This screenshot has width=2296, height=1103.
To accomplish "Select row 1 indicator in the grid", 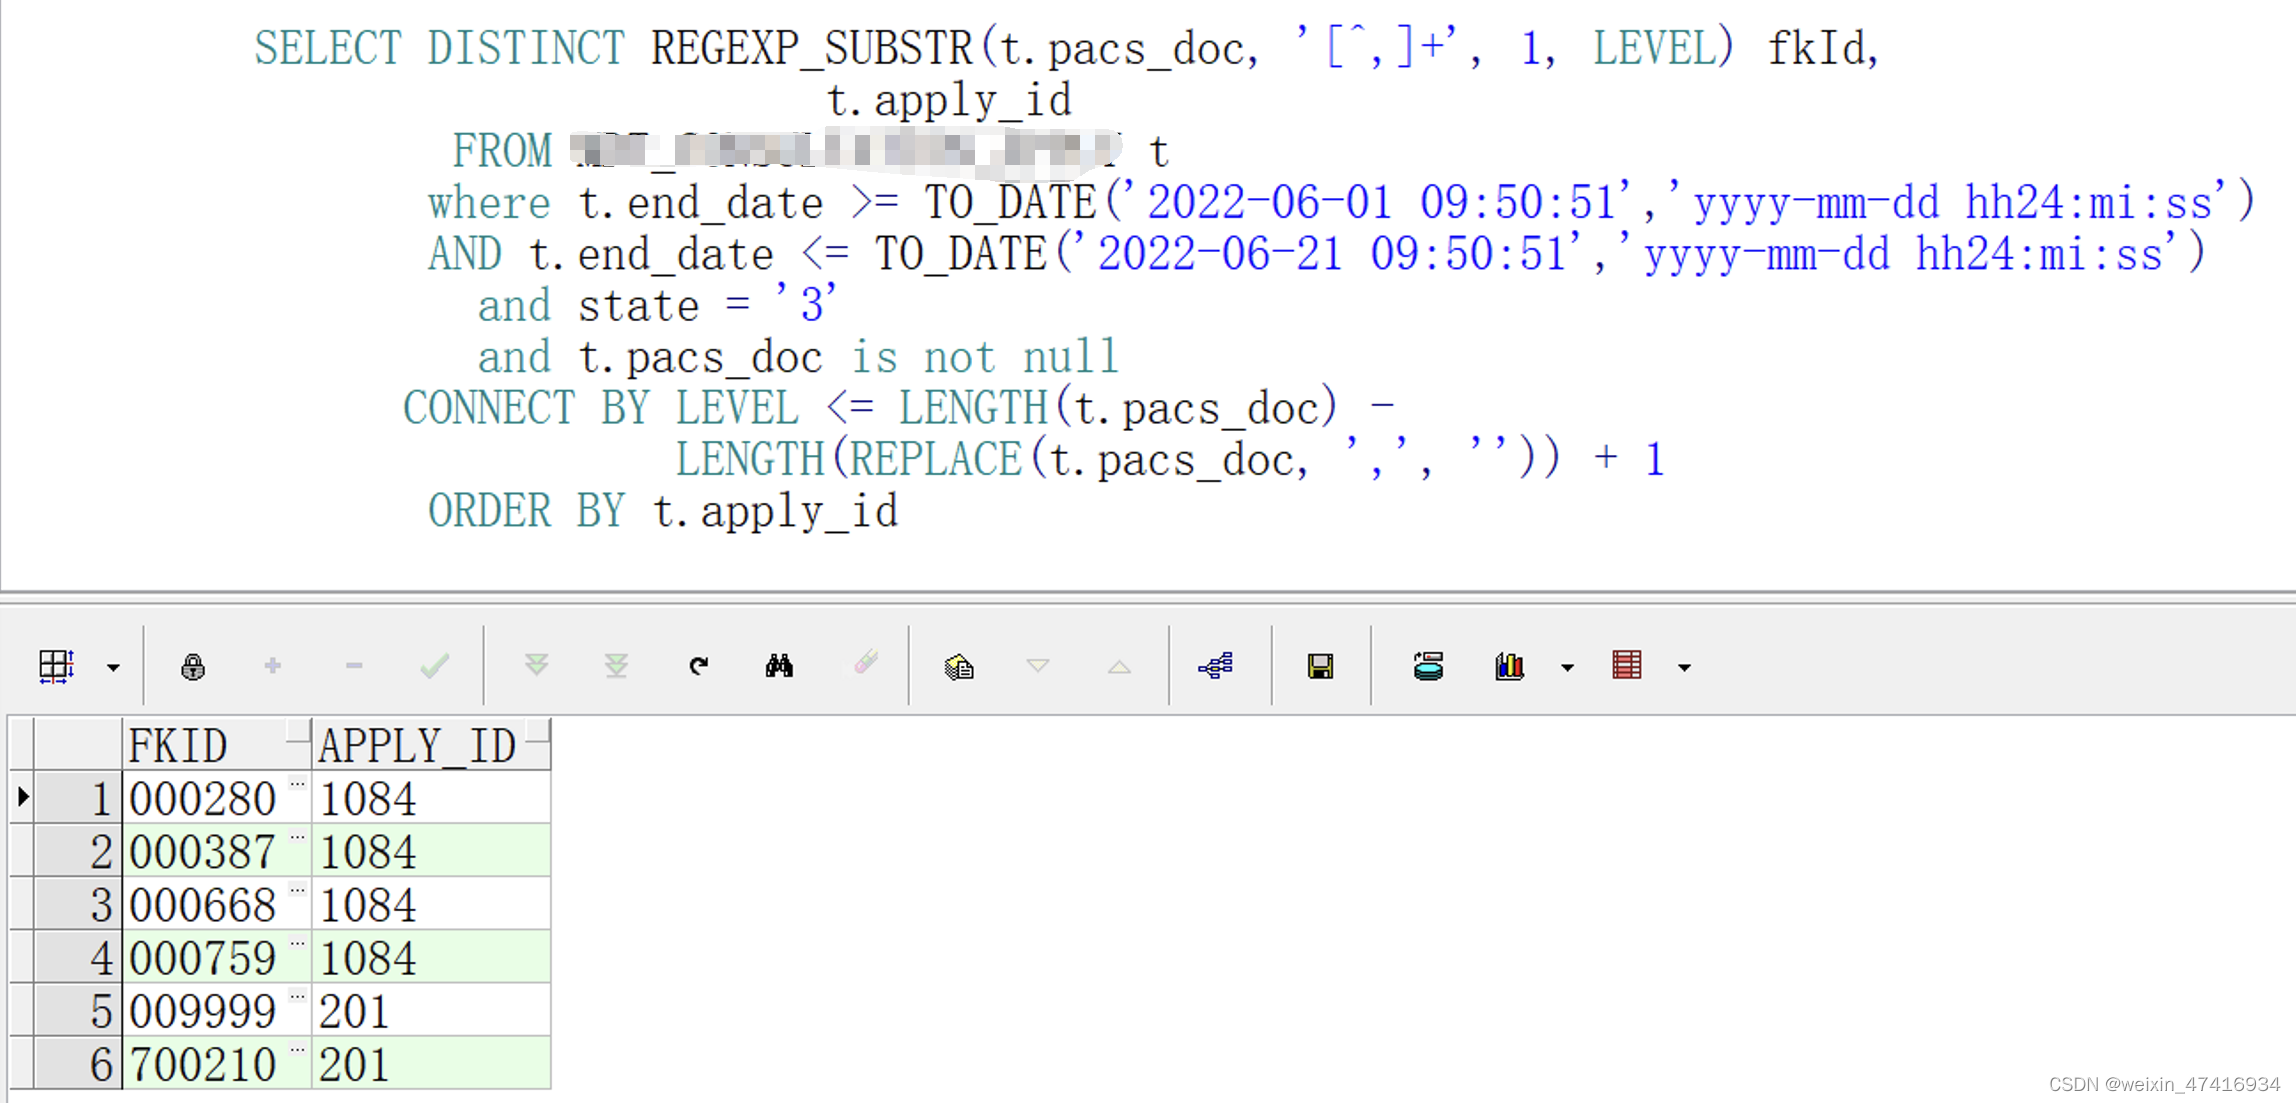I will 22,798.
